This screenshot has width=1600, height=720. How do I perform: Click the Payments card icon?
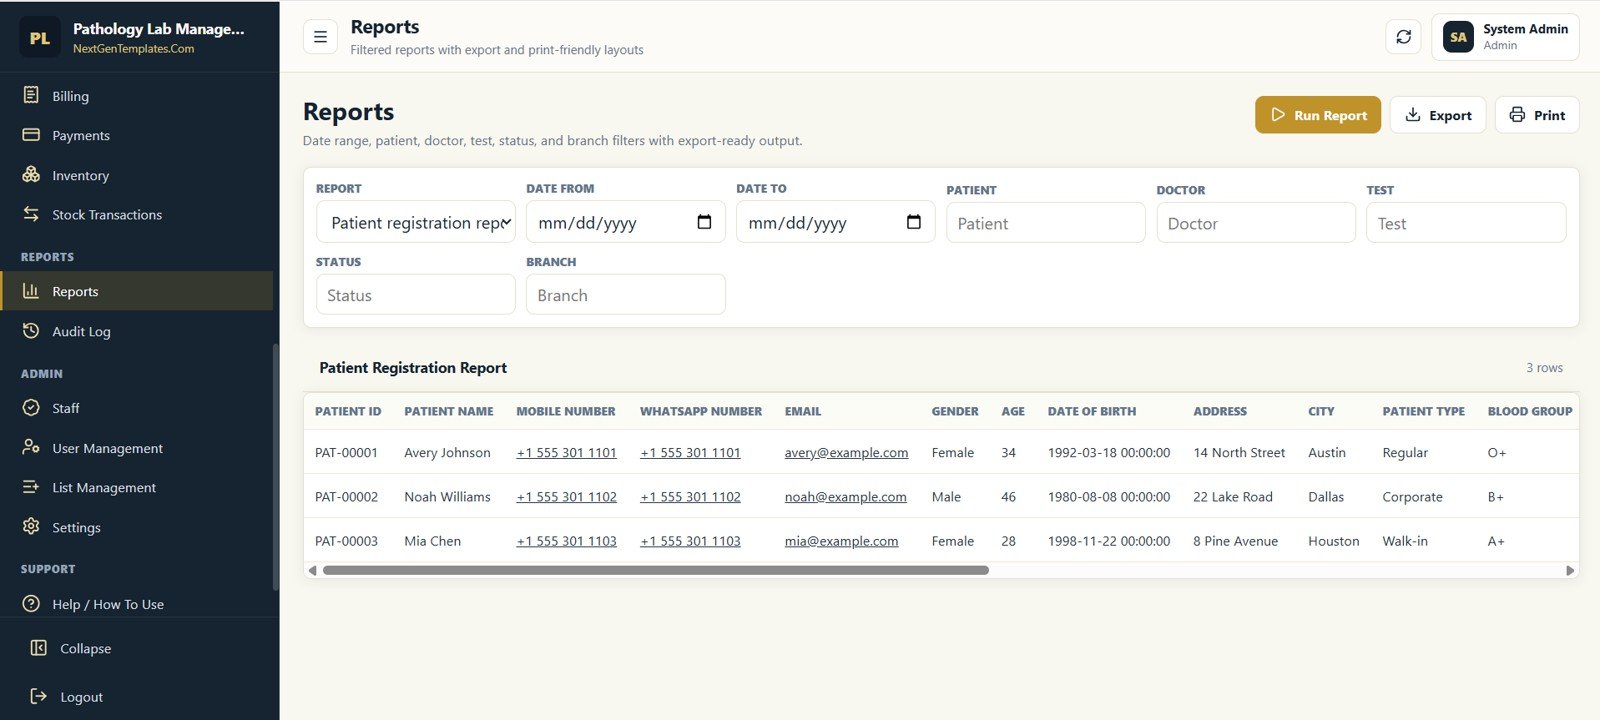[x=31, y=134]
